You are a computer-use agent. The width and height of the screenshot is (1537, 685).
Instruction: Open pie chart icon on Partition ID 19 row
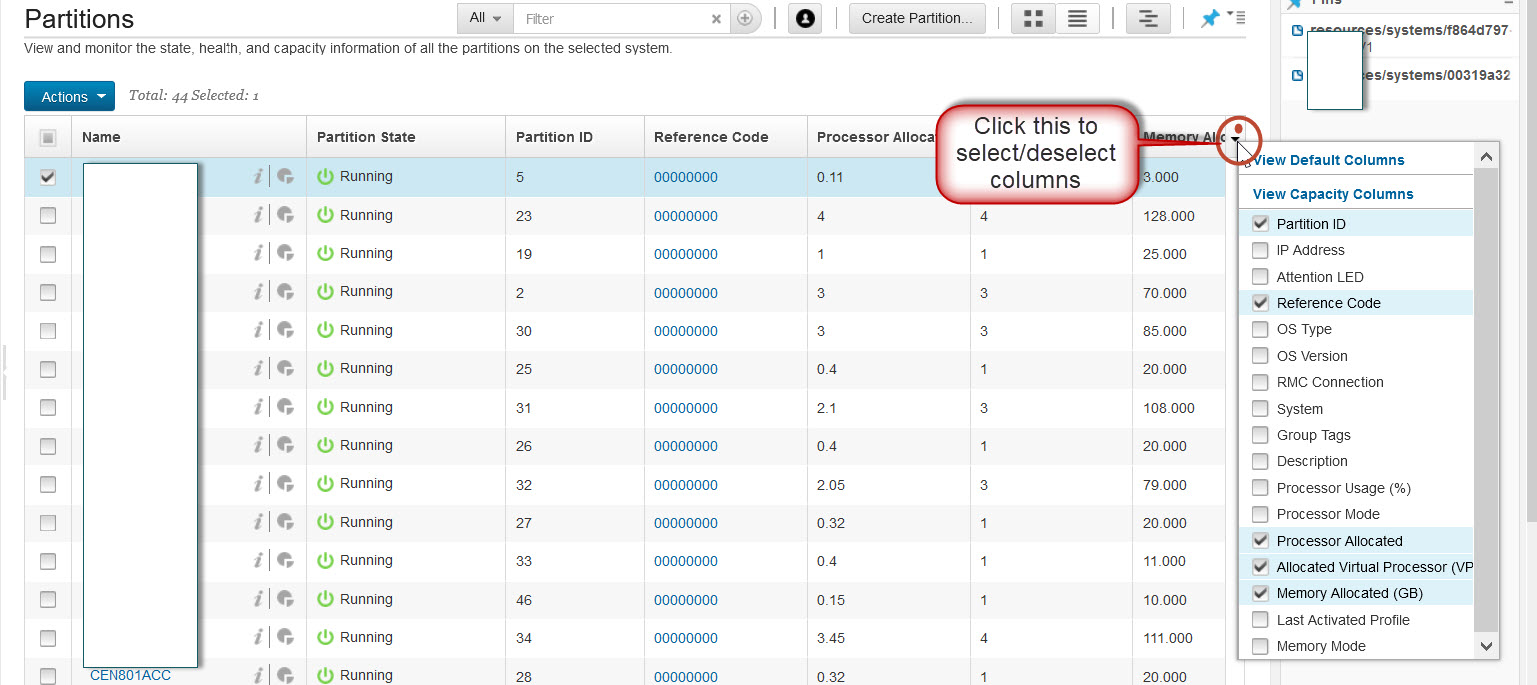tap(285, 253)
